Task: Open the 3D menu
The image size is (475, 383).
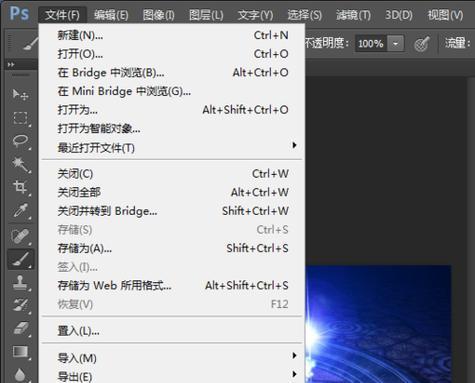Action: click(399, 15)
